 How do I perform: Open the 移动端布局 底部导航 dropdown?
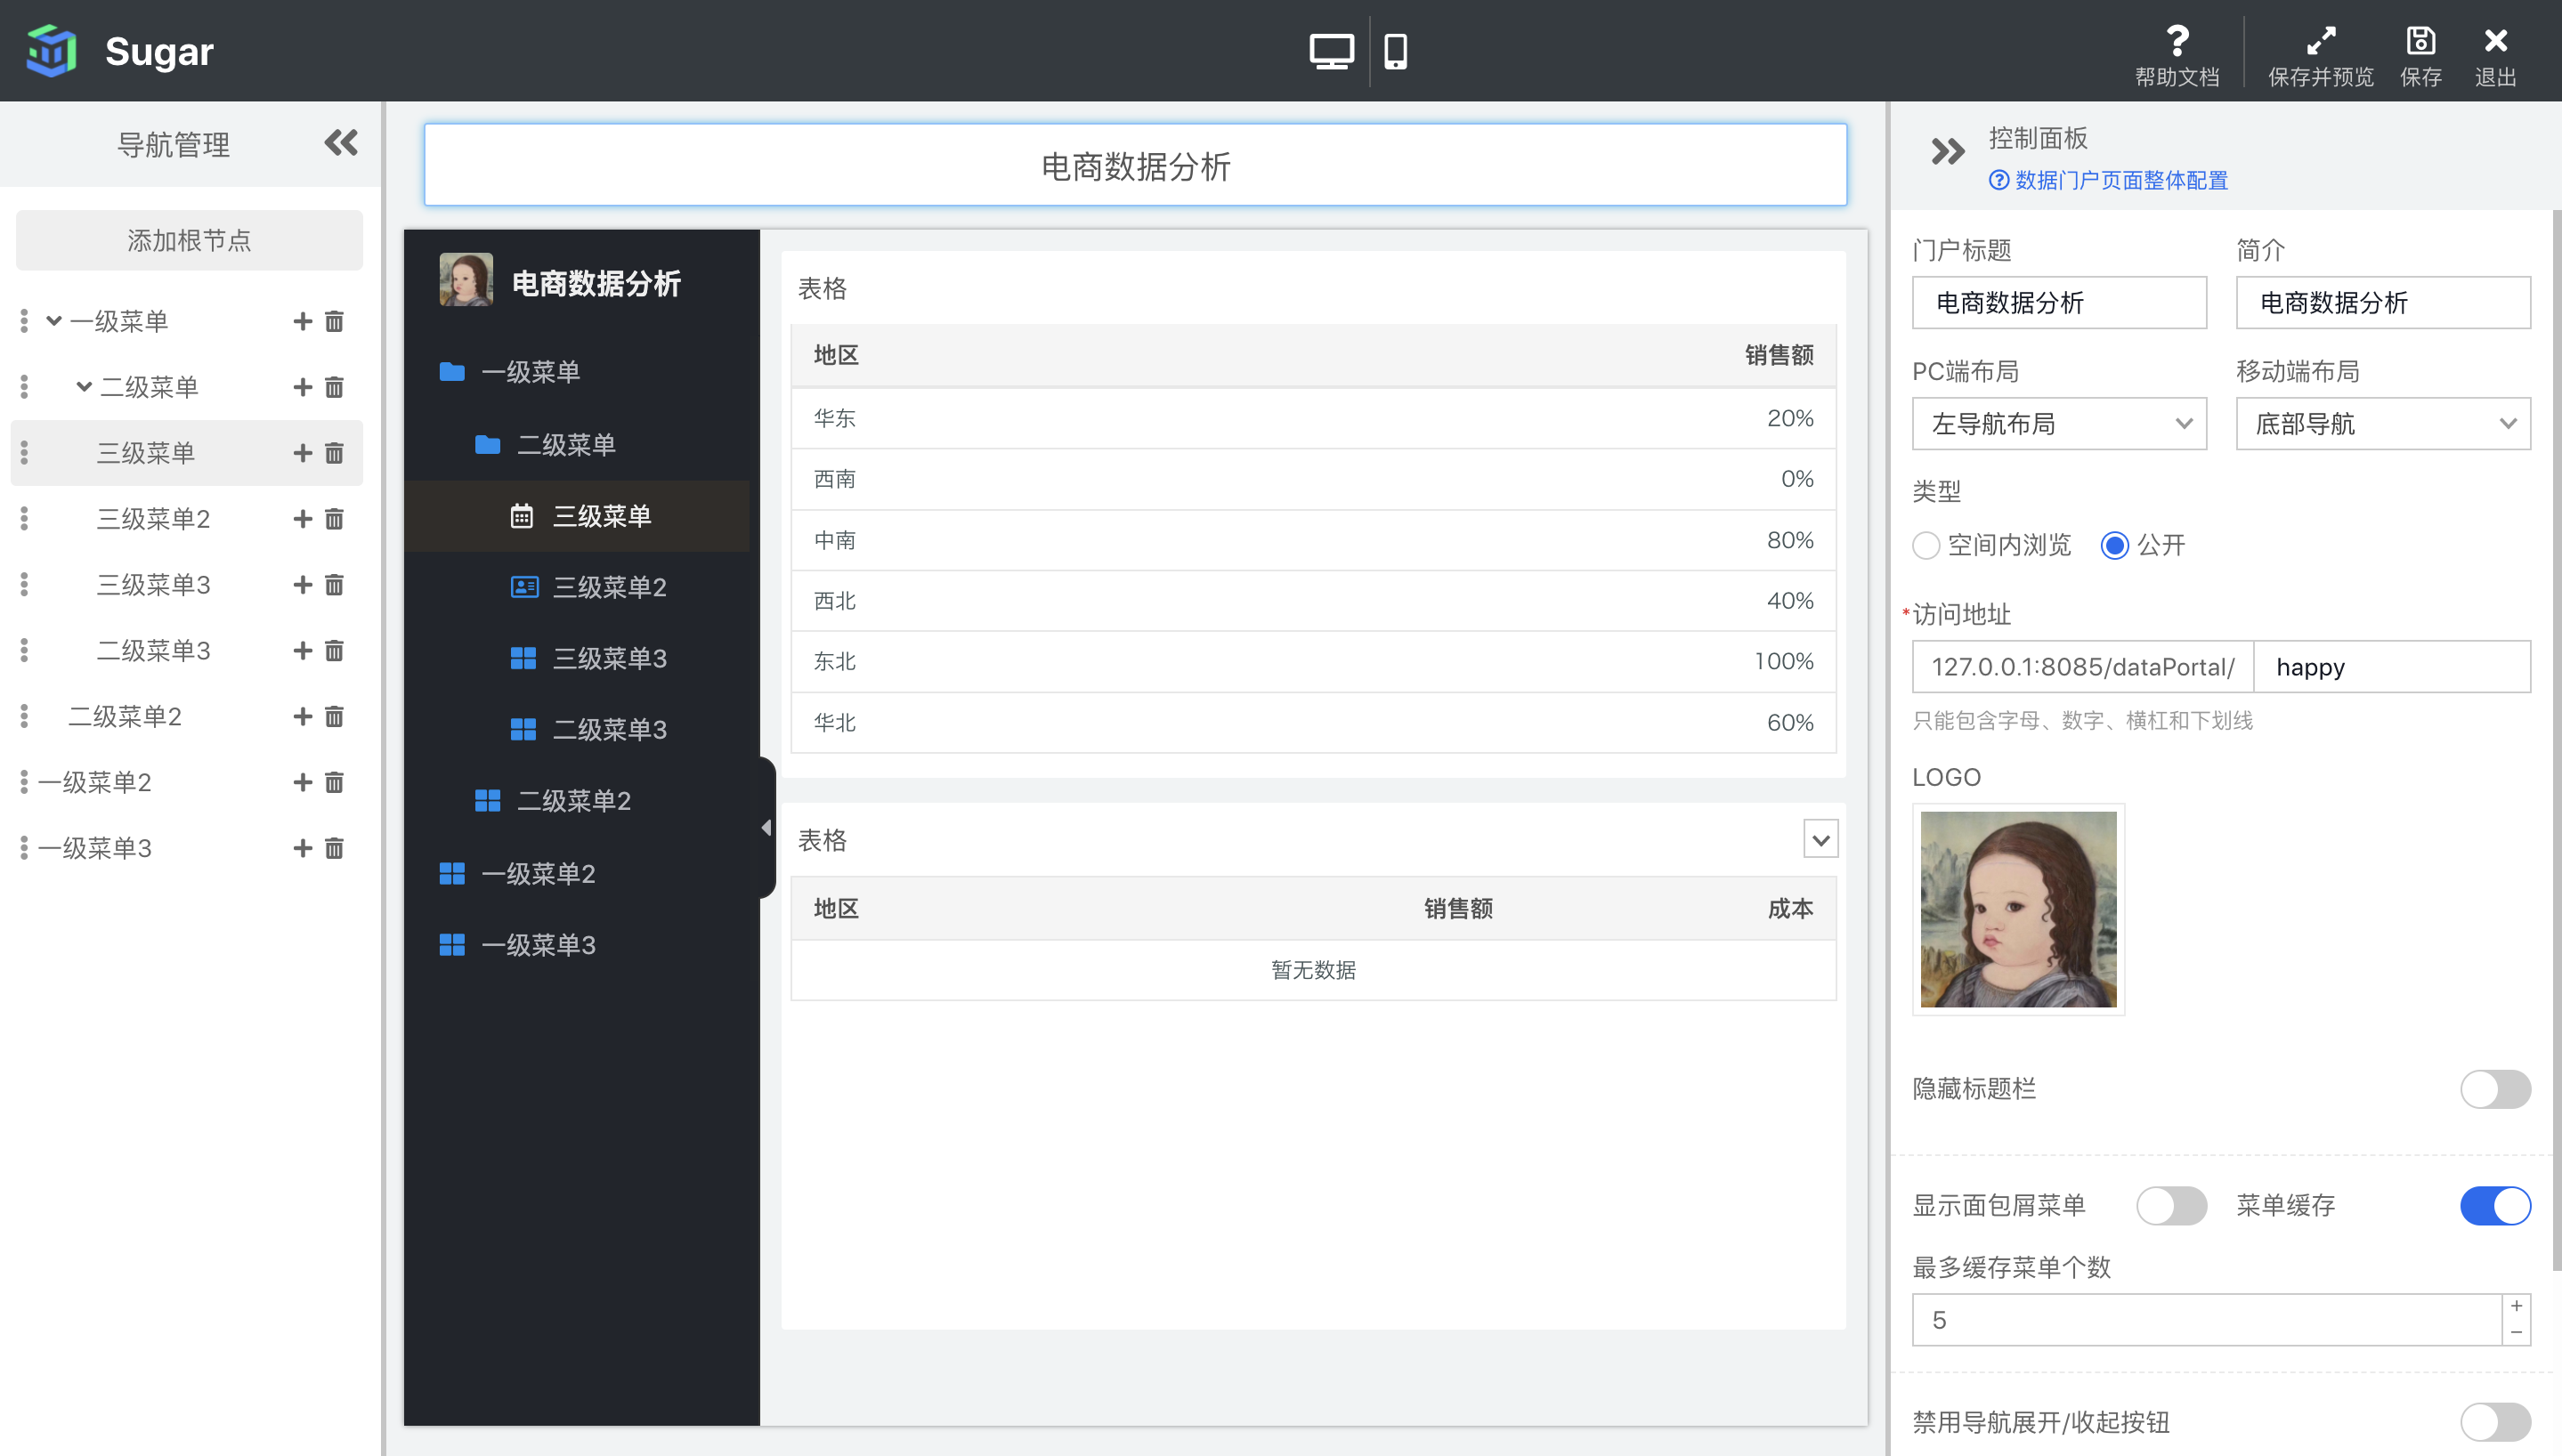pyautogui.click(x=2382, y=424)
